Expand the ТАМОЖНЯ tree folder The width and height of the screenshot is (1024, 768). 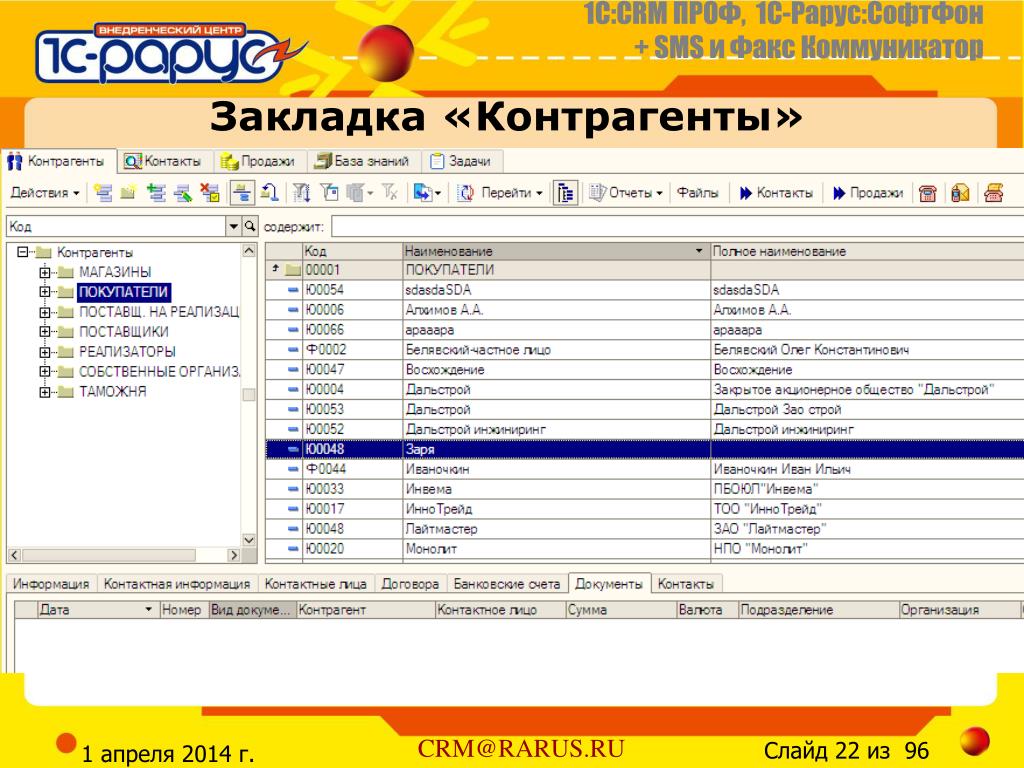44,392
